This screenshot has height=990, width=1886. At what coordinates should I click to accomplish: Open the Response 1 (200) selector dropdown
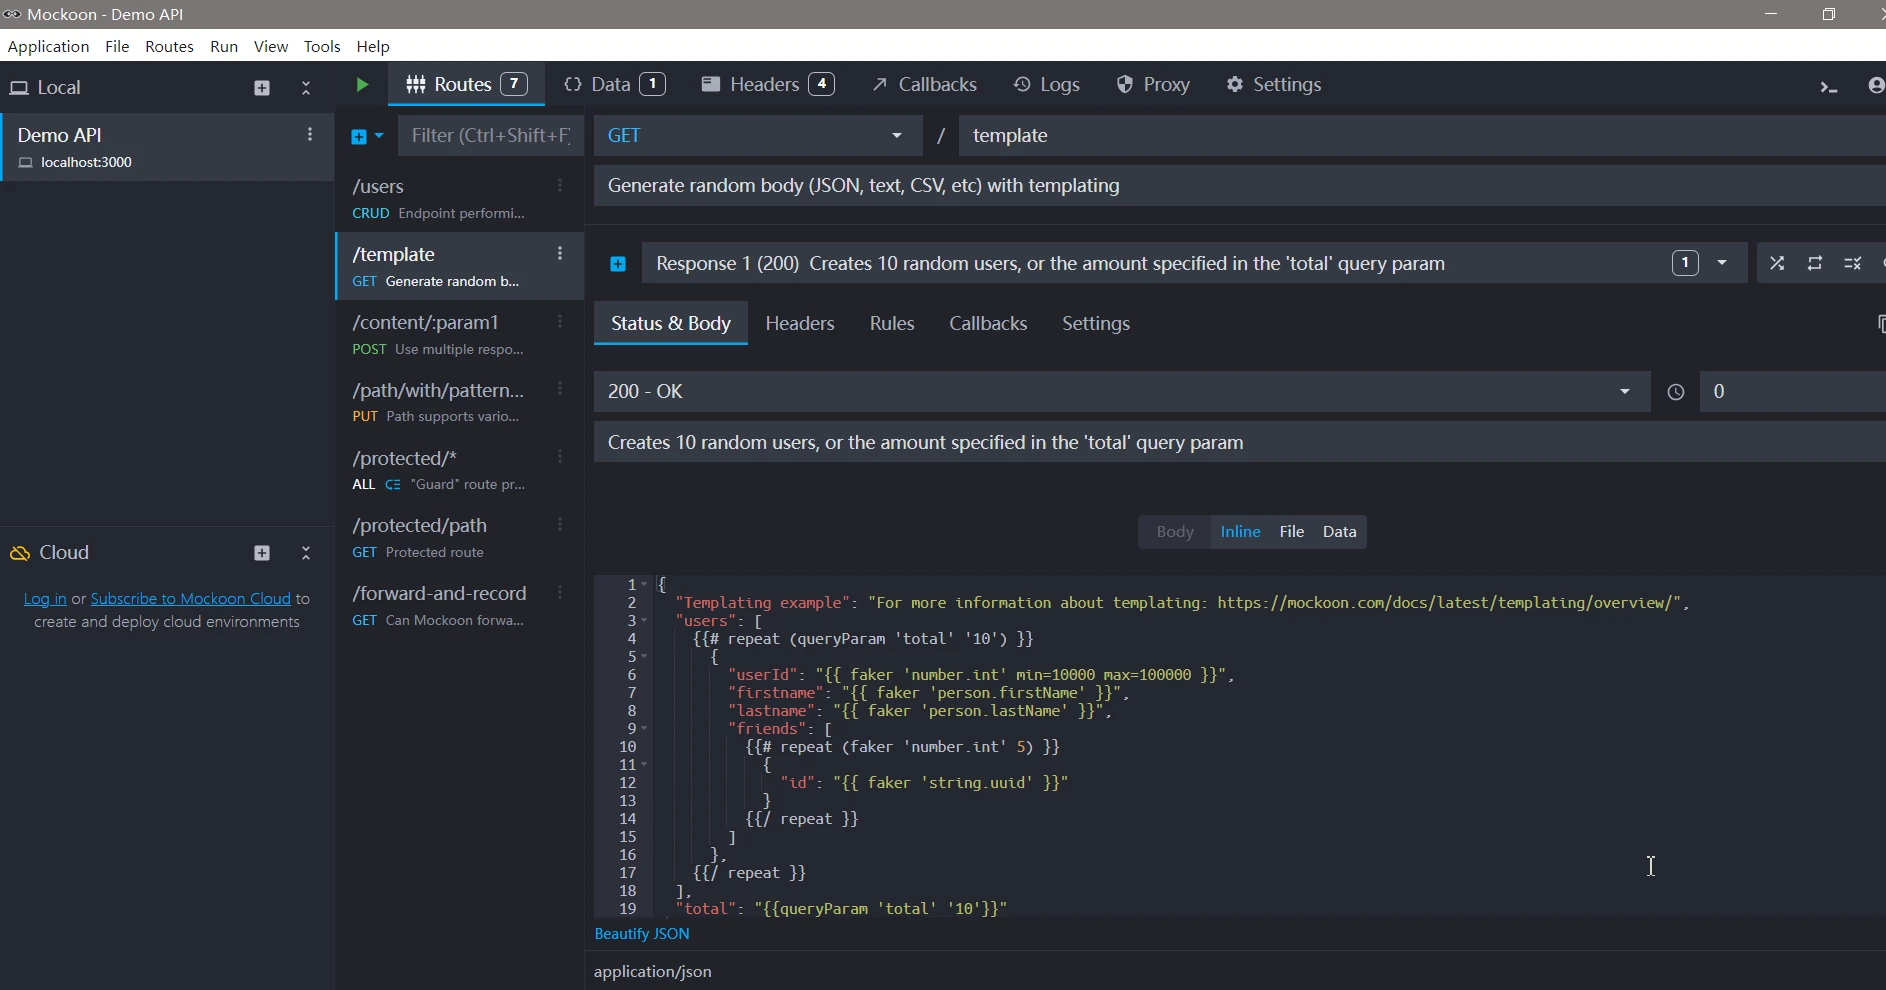click(x=1722, y=264)
